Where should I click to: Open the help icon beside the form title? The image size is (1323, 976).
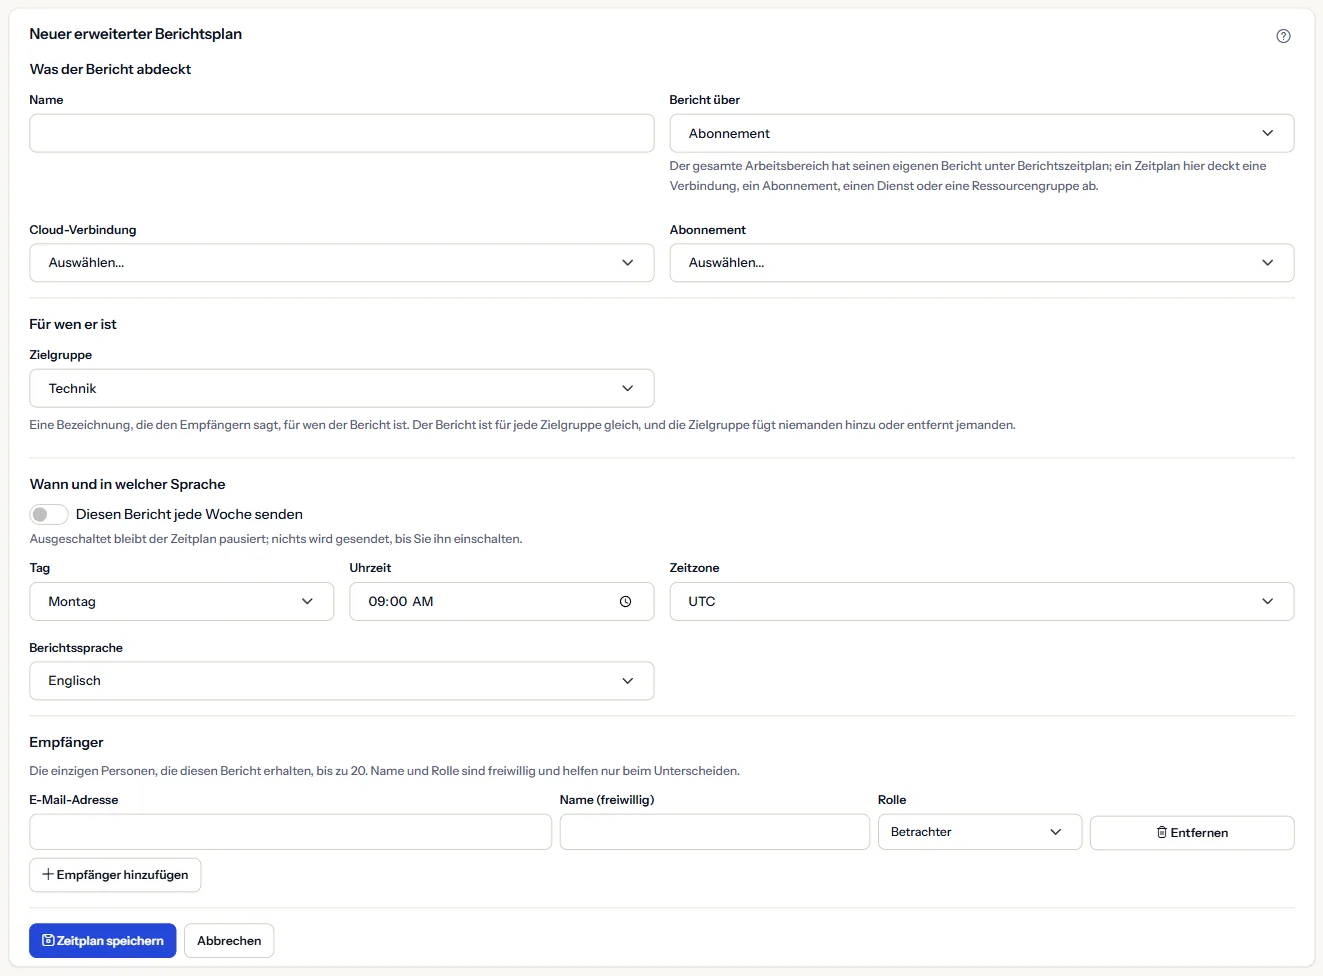tap(1283, 36)
